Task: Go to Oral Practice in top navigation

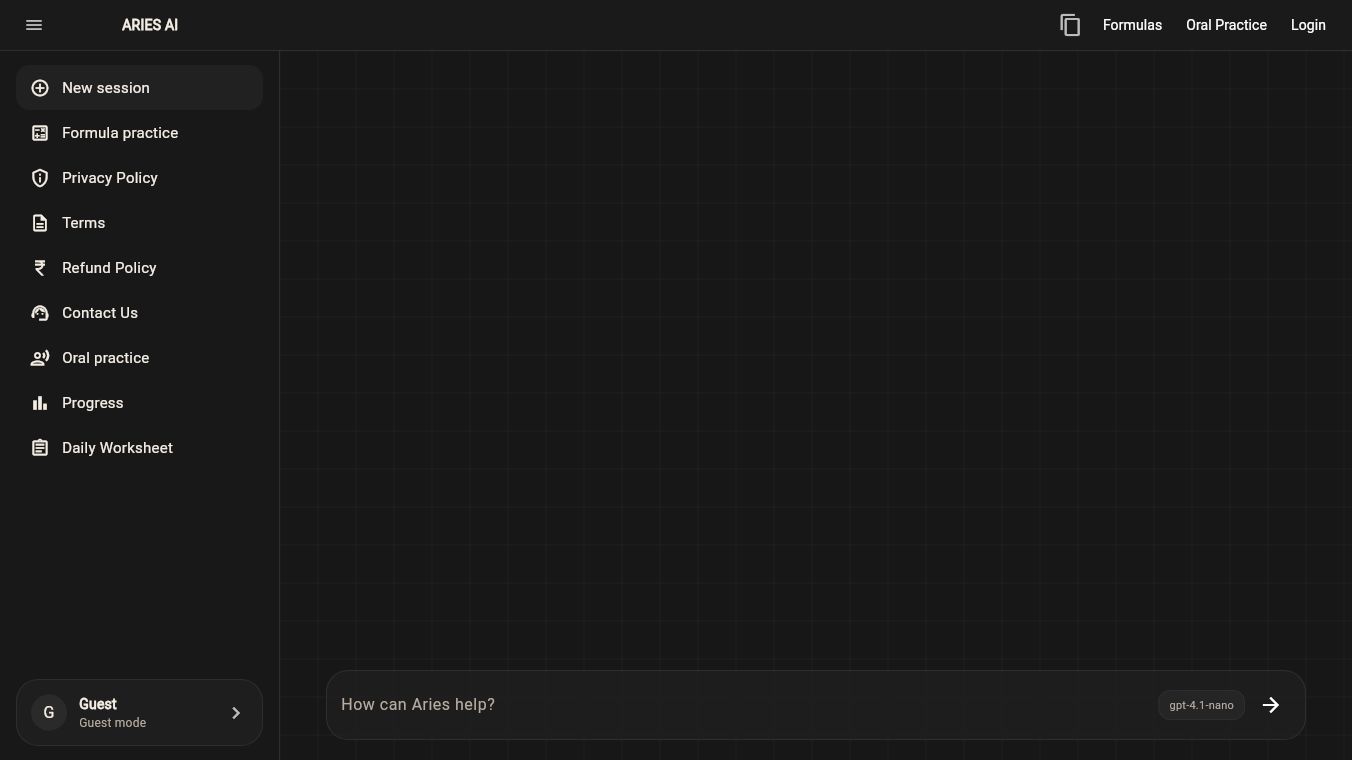Action: [1226, 25]
